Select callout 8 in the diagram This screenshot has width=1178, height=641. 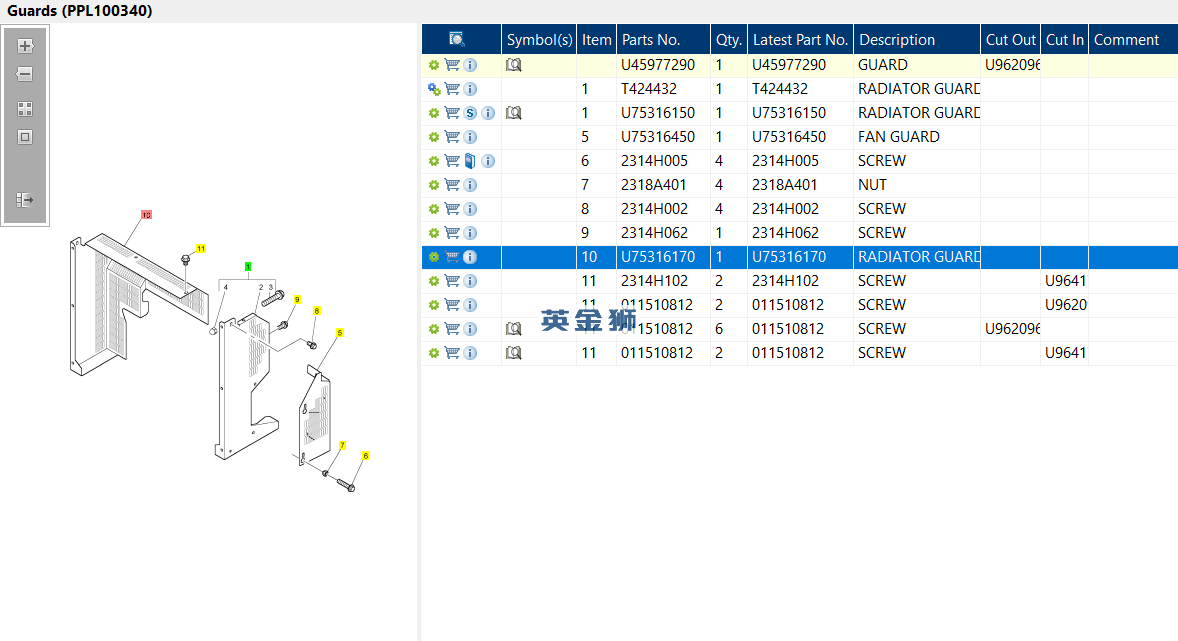(x=317, y=311)
